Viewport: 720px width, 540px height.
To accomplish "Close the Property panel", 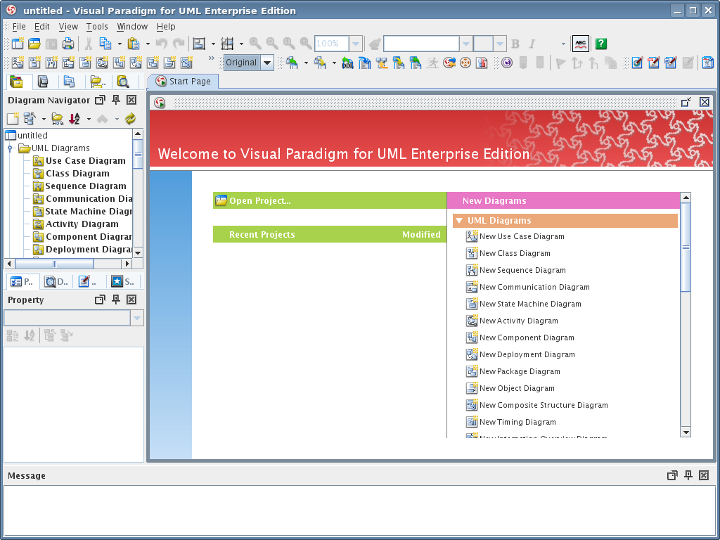I will [x=131, y=300].
